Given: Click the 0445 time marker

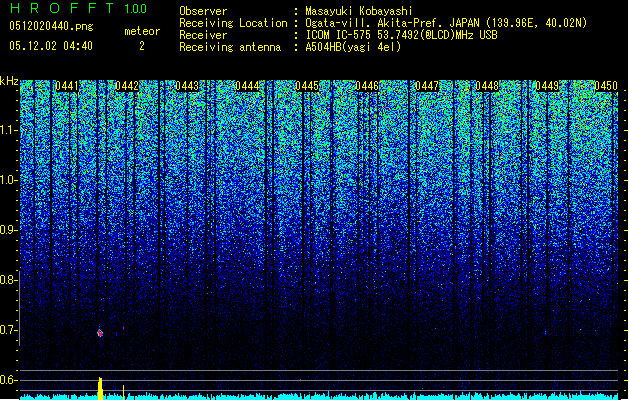Looking at the screenshot, I should click(307, 86).
